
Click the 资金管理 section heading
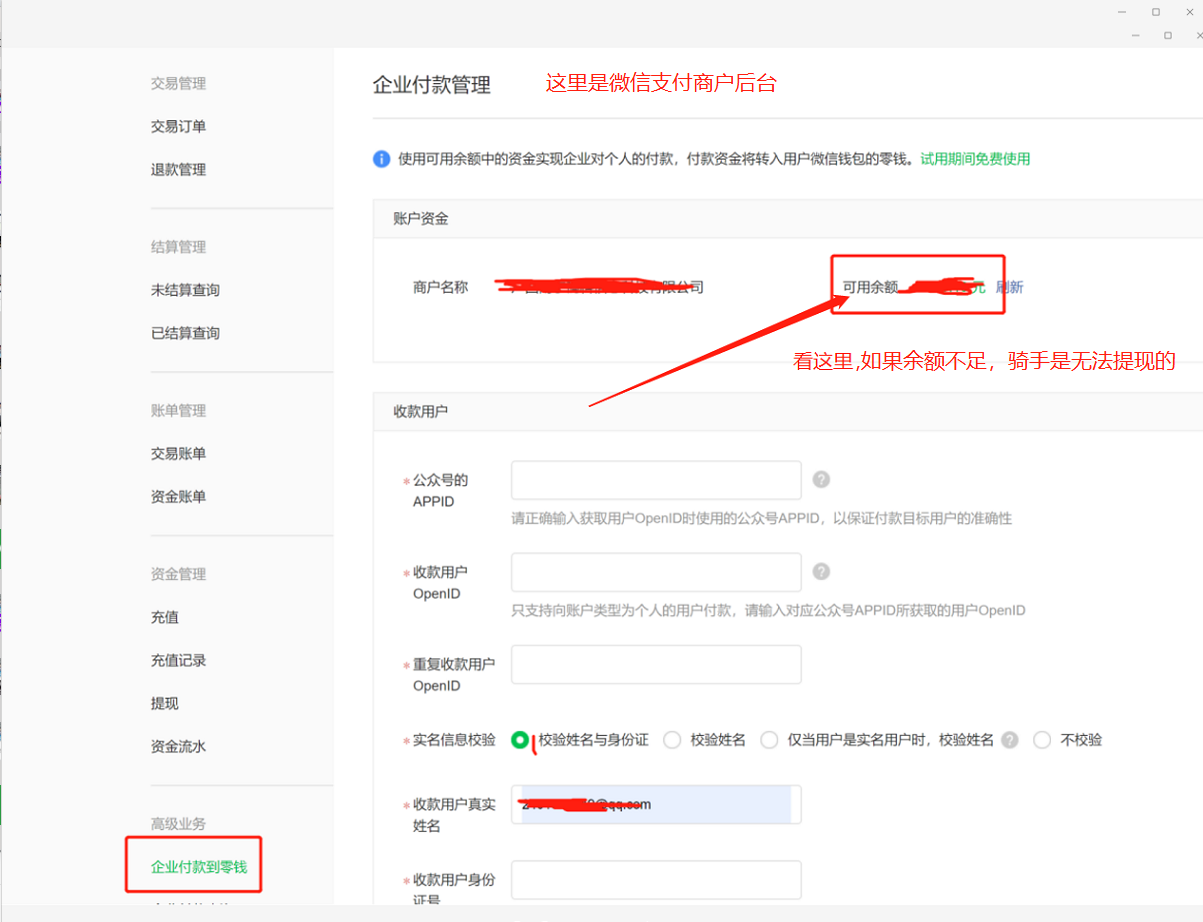(178, 574)
